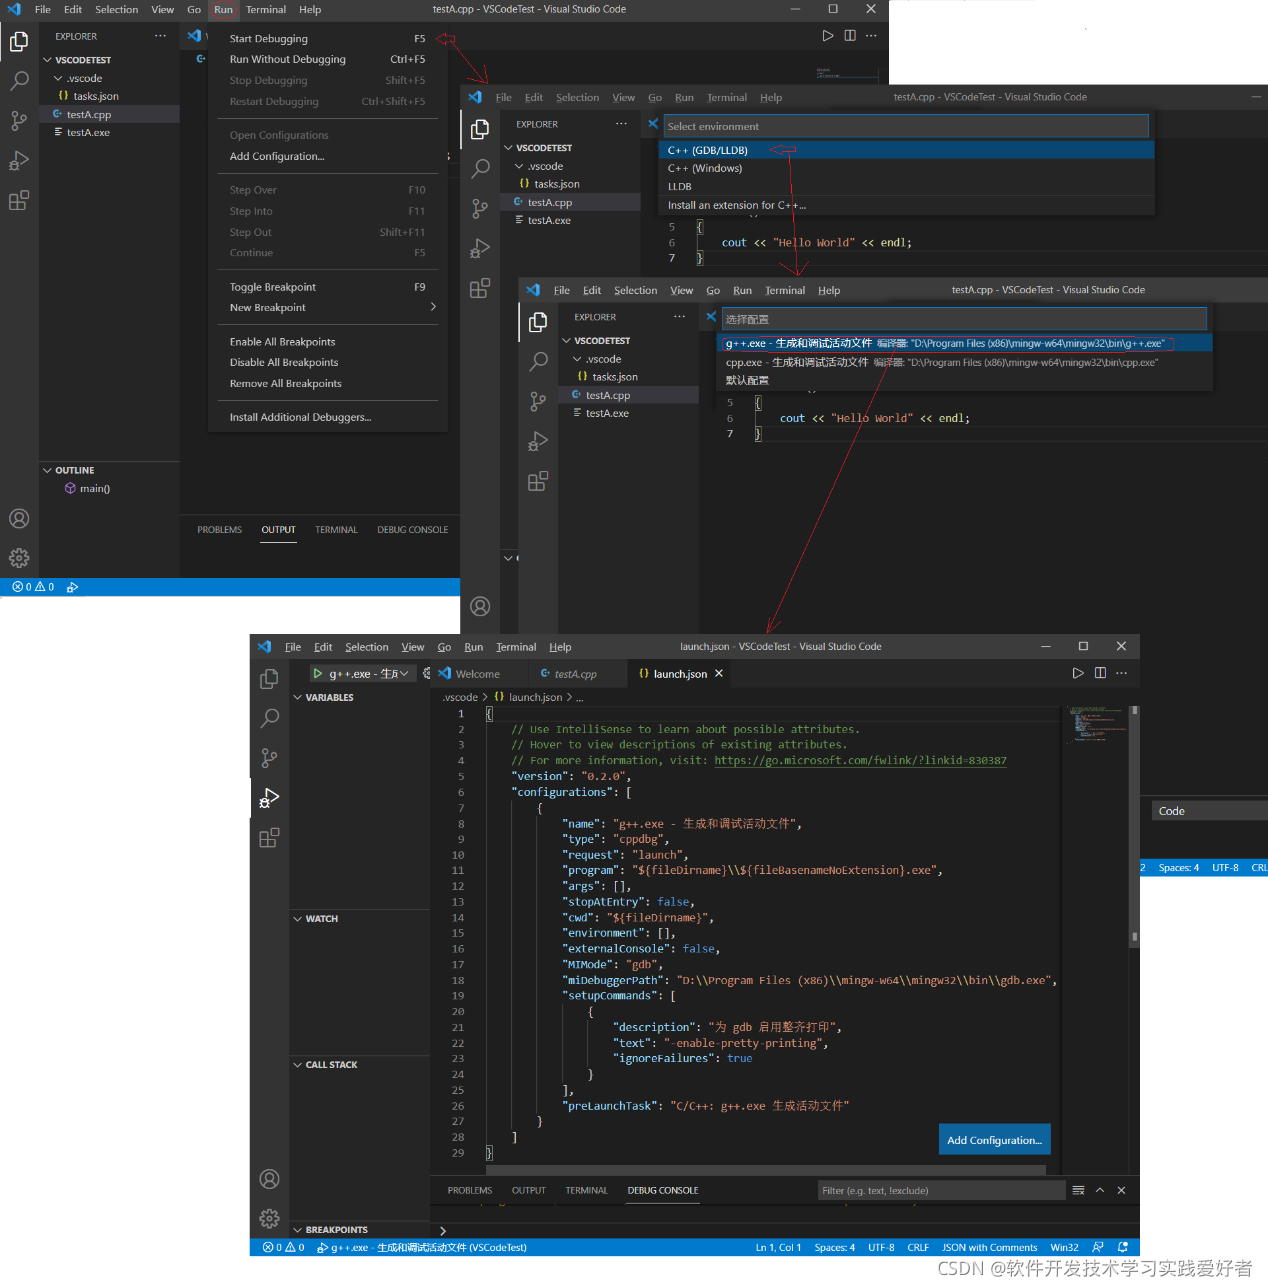
Task: Open launch.json gear icon beside debug config
Action: (426, 674)
